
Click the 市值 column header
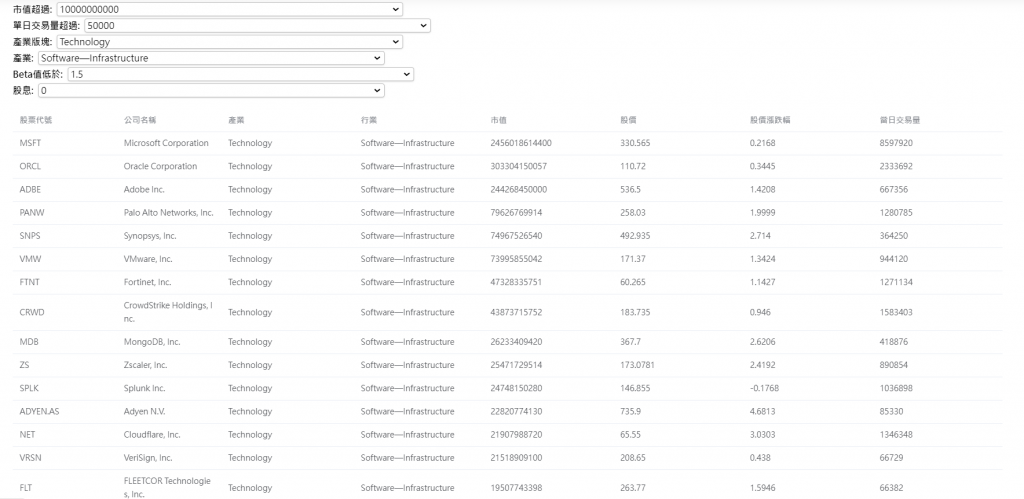(x=499, y=120)
